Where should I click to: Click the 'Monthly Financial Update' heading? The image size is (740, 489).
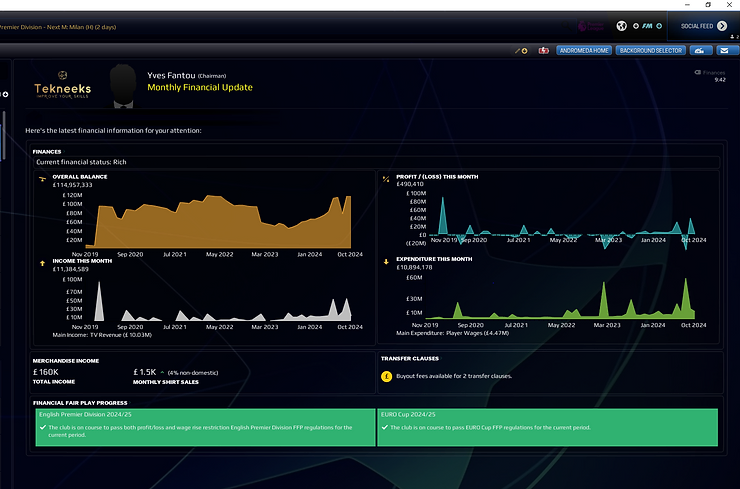(200, 87)
